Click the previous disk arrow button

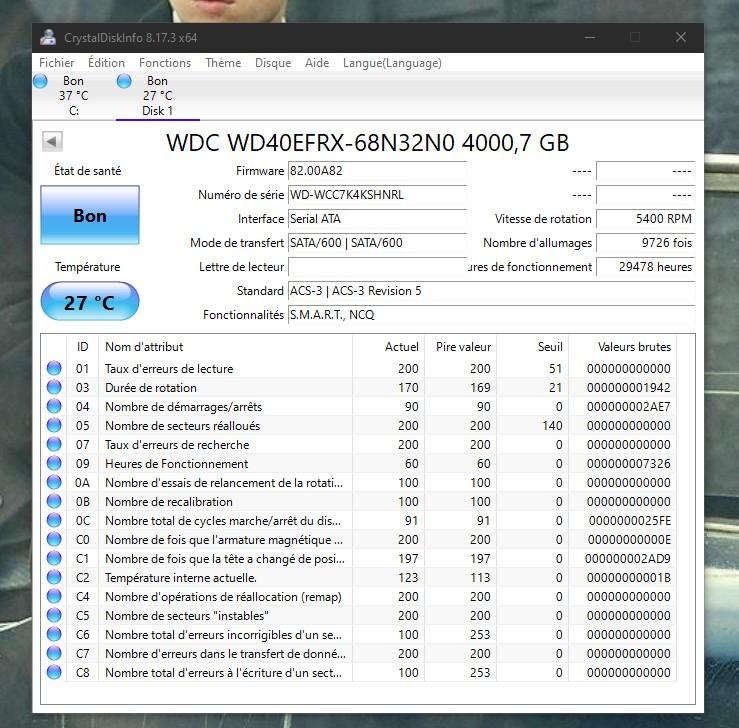[52, 142]
